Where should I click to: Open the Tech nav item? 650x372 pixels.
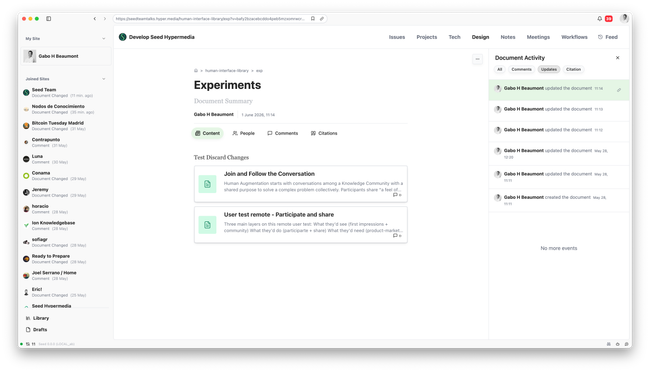[x=454, y=37]
